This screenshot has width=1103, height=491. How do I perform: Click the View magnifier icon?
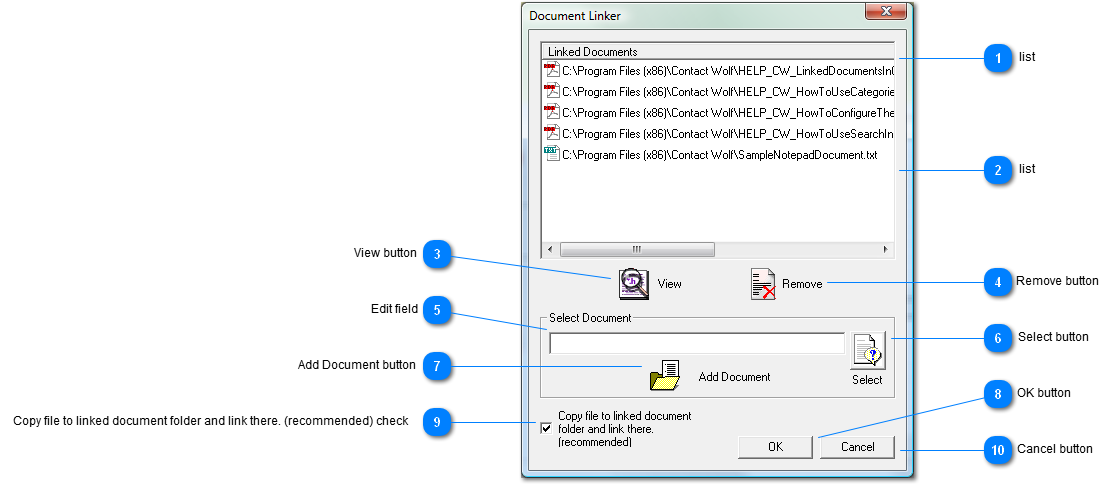(x=634, y=284)
